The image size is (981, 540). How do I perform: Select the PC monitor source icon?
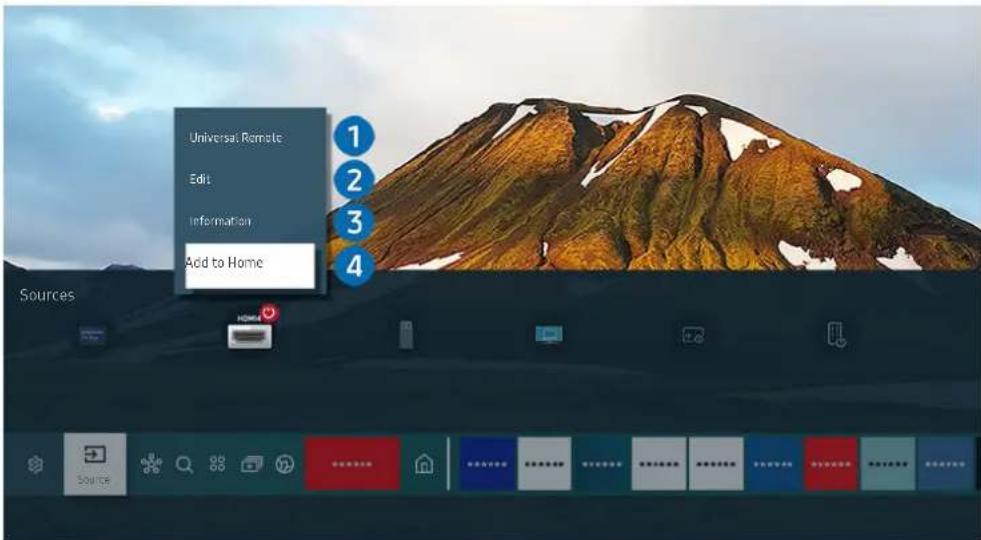[549, 335]
